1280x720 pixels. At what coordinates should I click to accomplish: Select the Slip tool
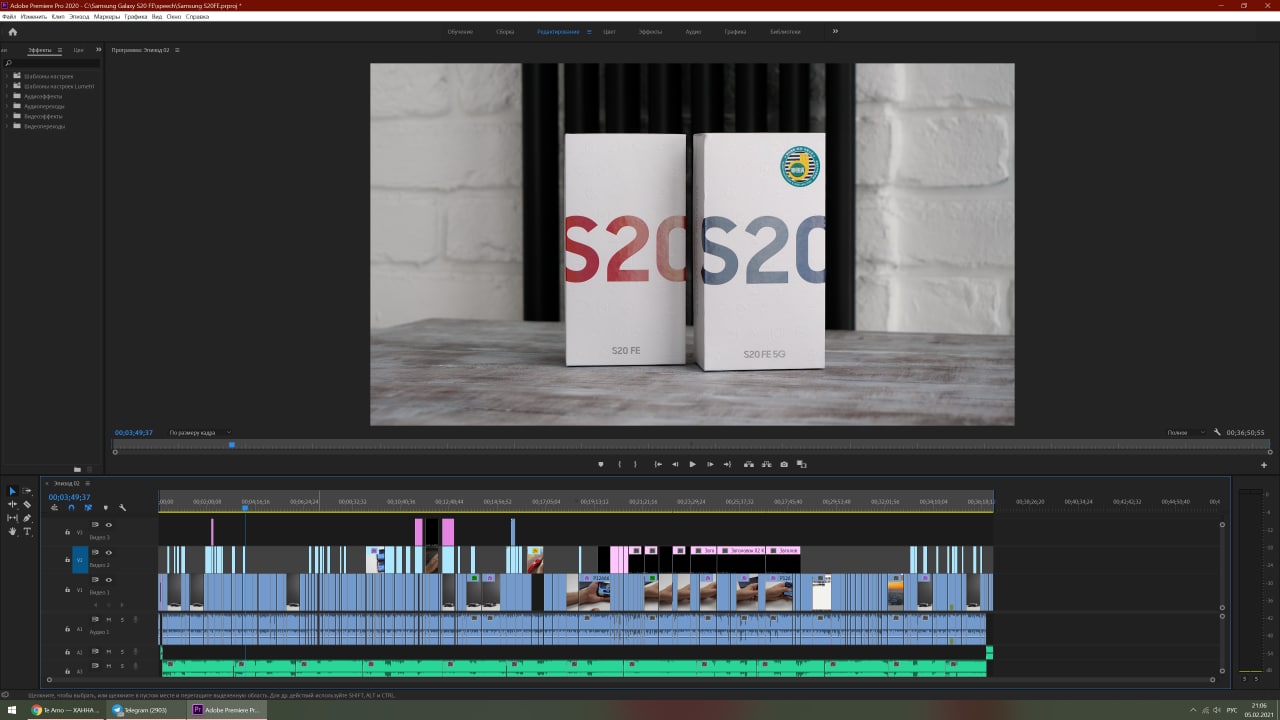[13, 518]
